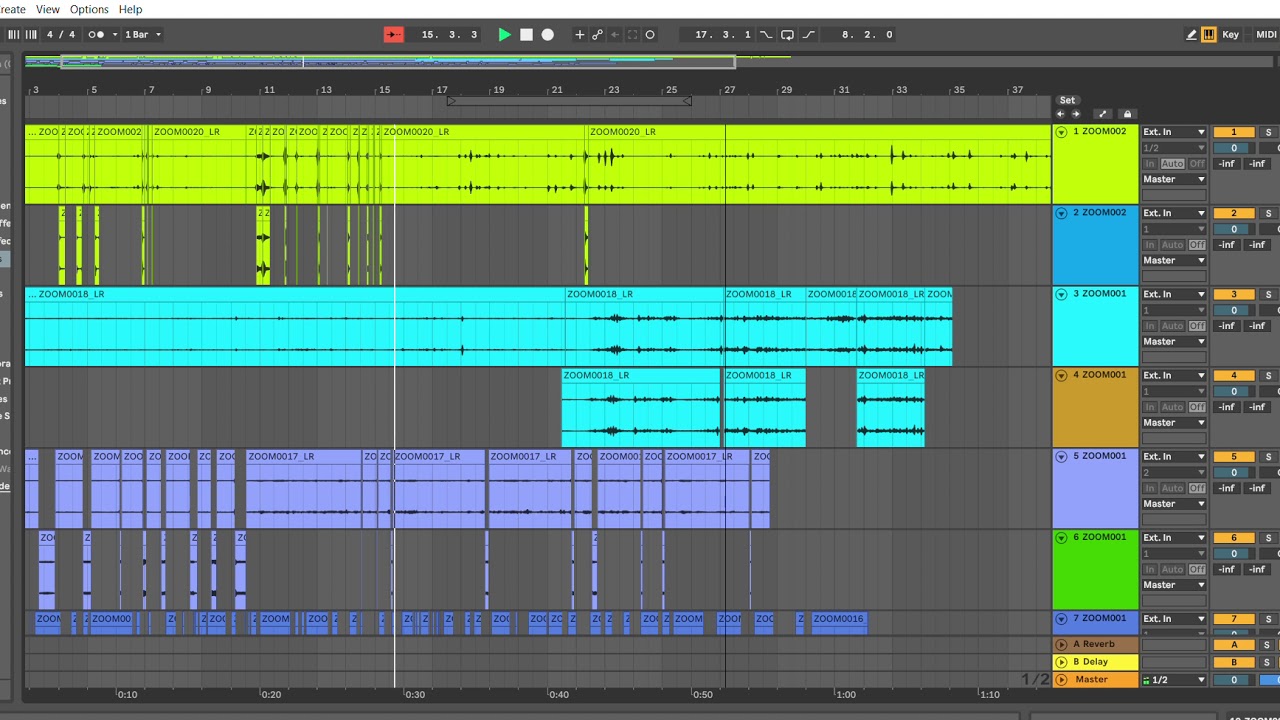Arm the Arrangement Record button
This screenshot has width=1280, height=720.
[x=547, y=34]
